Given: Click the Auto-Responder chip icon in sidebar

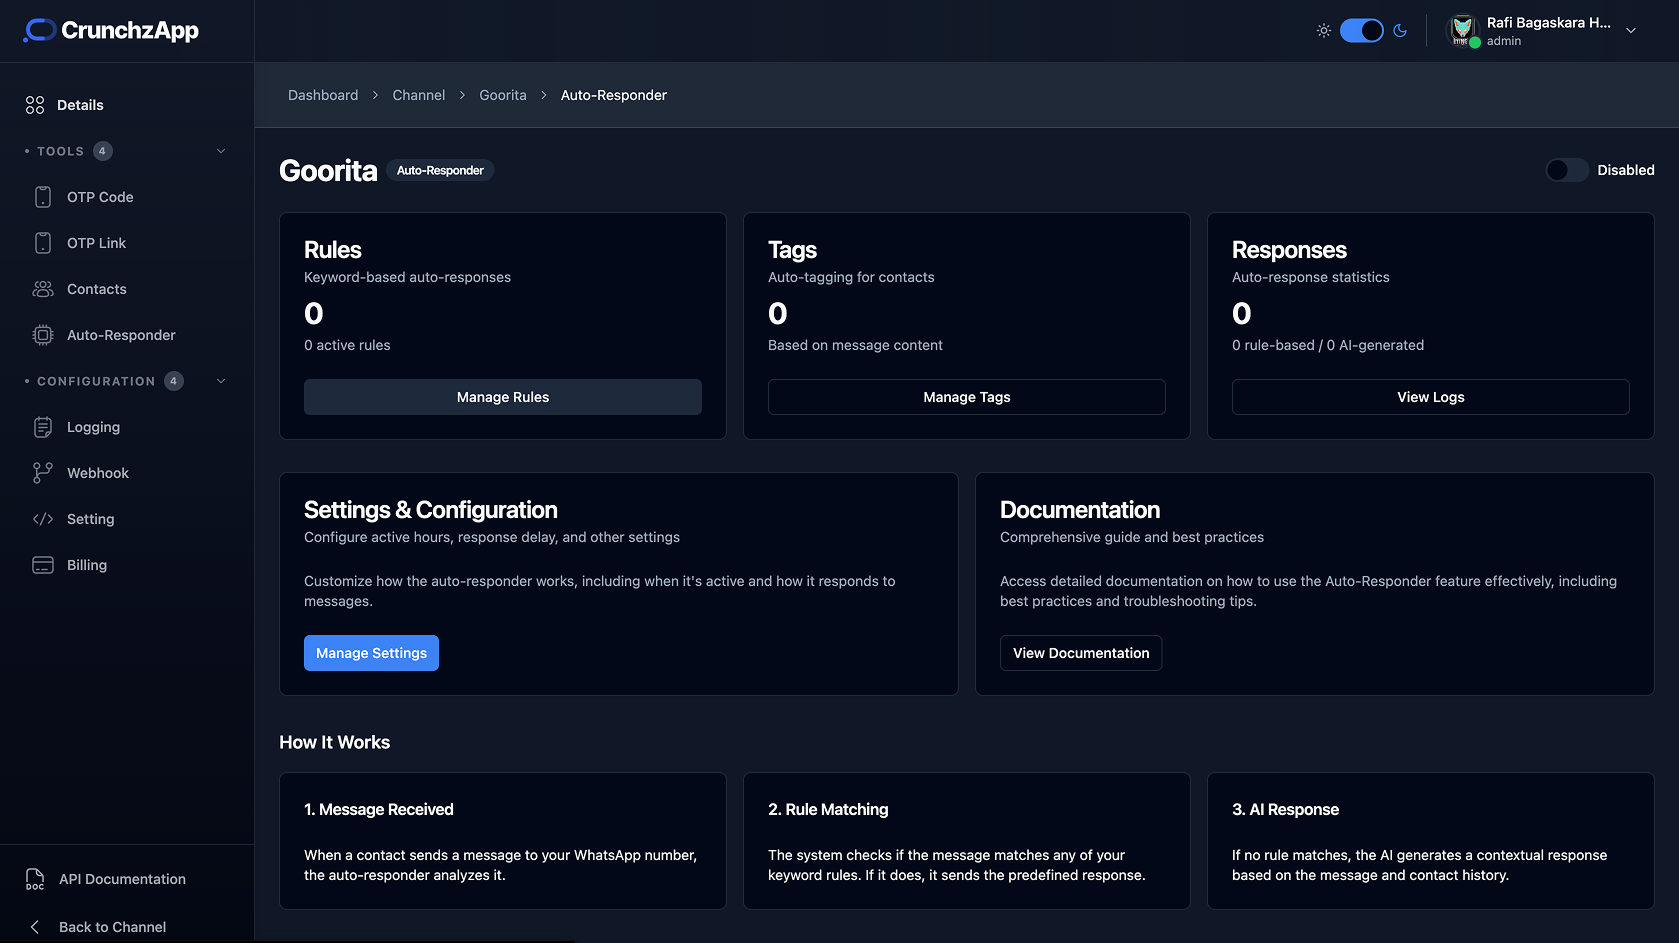Looking at the screenshot, I should (x=43, y=335).
